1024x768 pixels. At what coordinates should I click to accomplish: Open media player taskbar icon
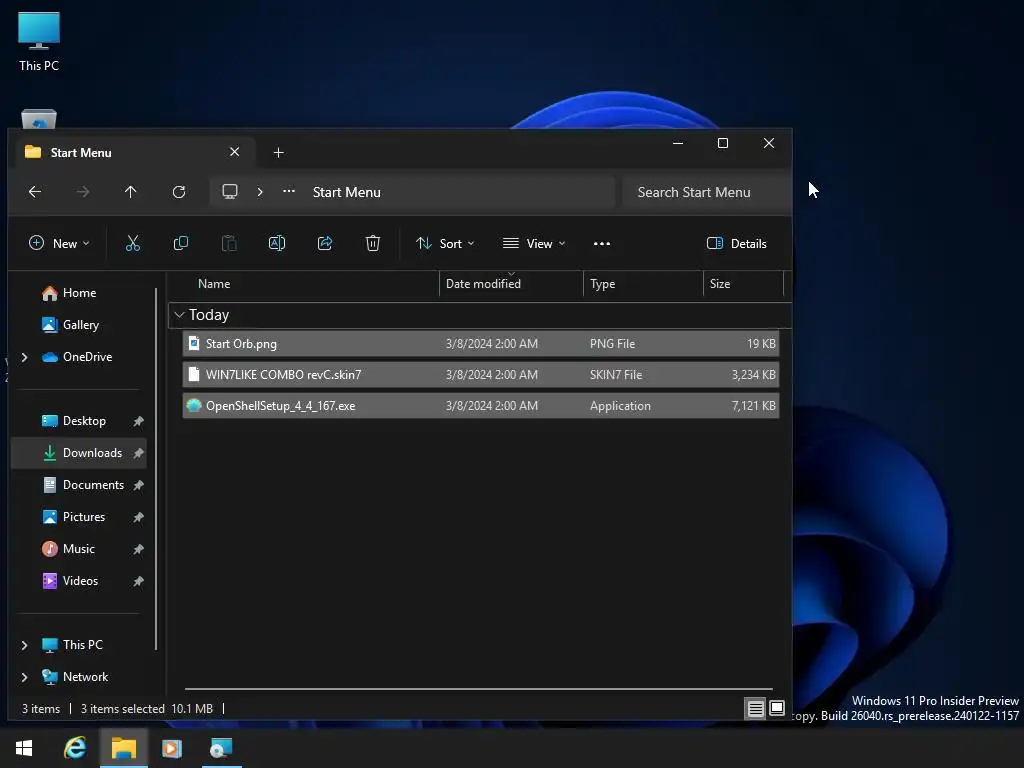pyautogui.click(x=172, y=748)
